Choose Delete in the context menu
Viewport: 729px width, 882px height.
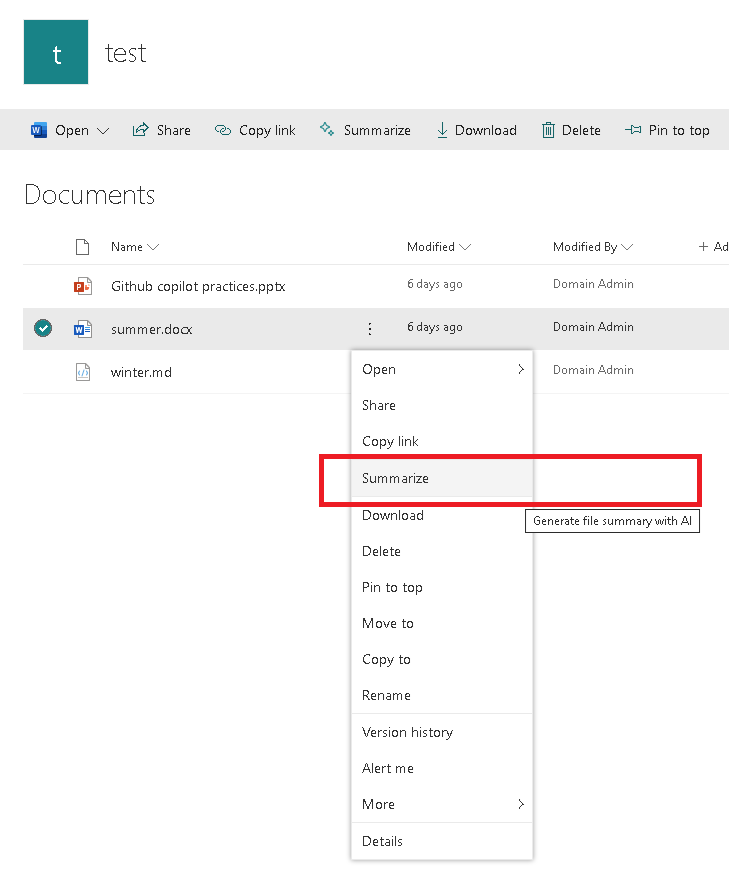[442, 551]
